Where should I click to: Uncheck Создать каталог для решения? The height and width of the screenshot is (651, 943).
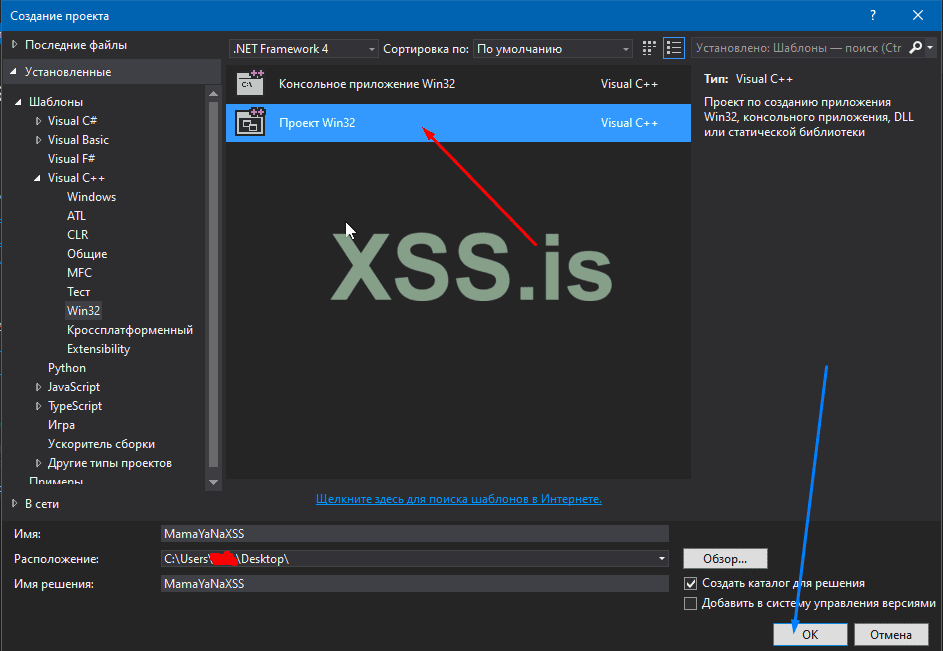tap(689, 583)
